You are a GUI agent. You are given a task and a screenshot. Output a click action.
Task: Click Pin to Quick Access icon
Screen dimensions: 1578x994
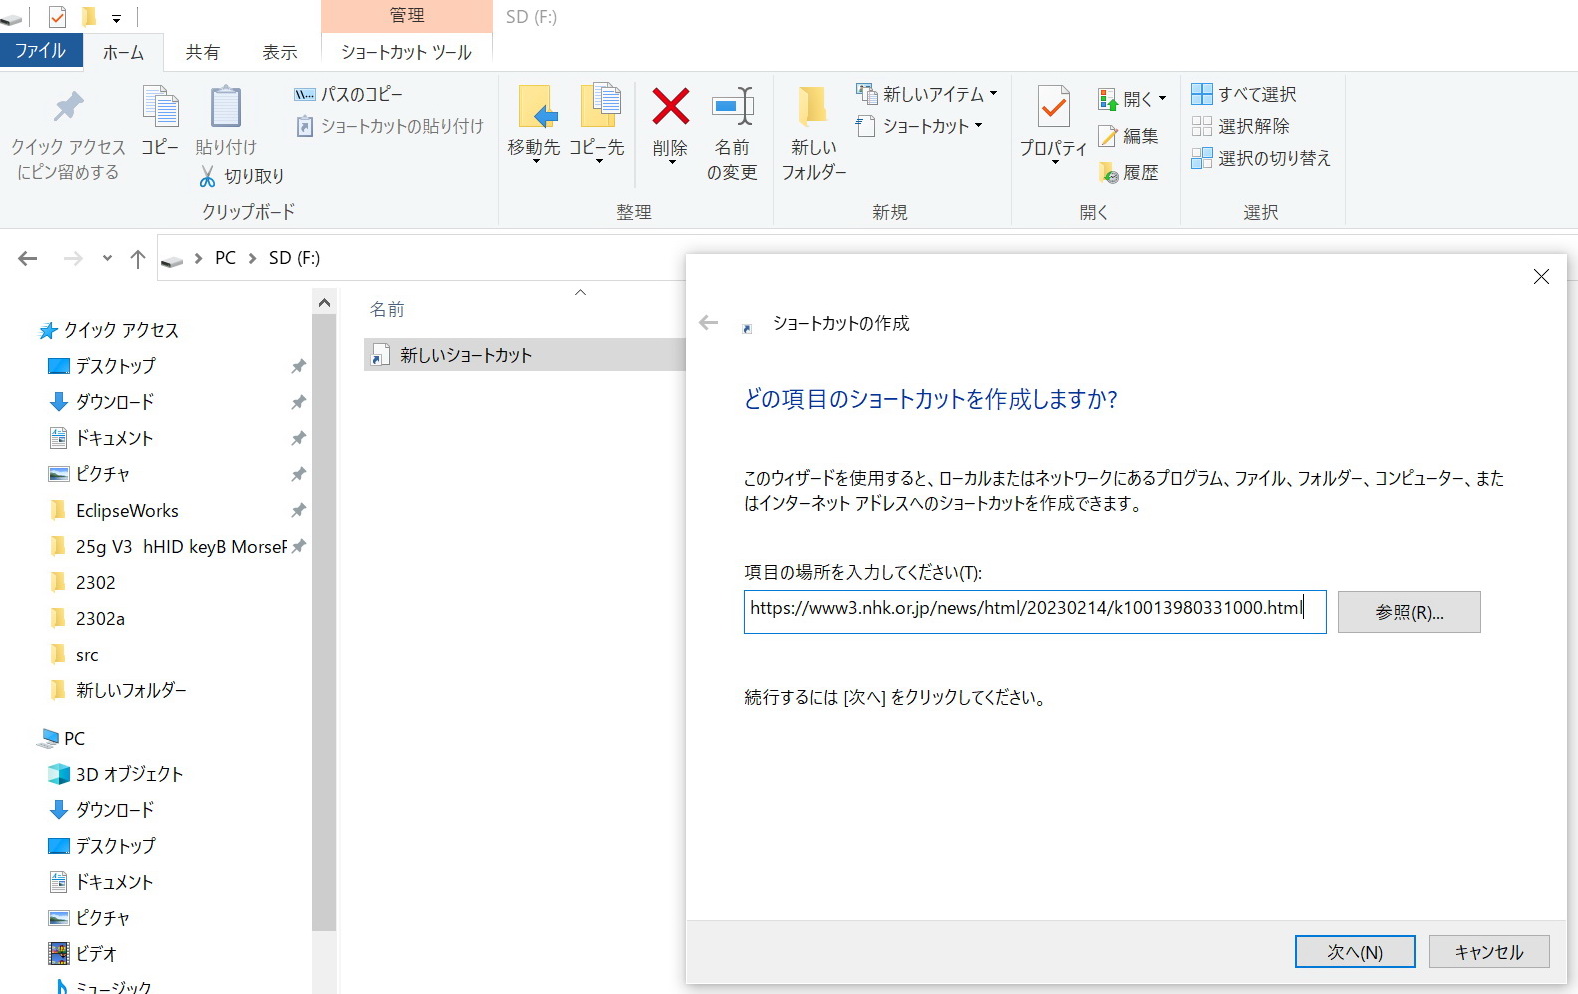pyautogui.click(x=68, y=108)
